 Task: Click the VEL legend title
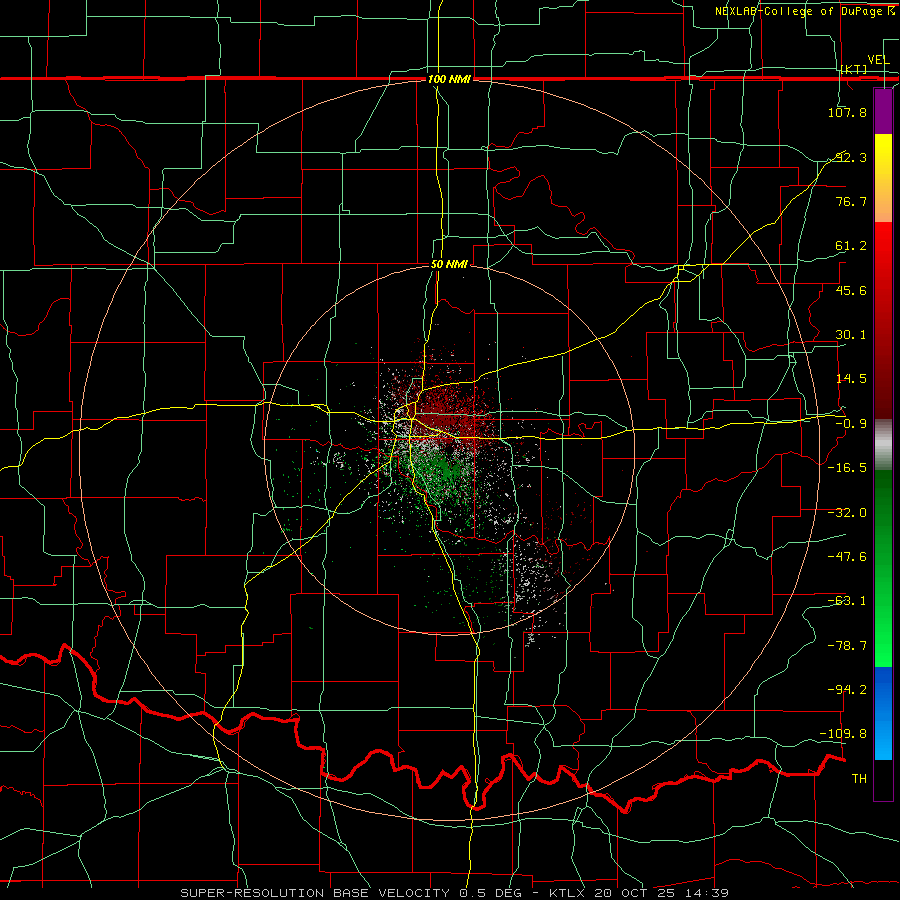point(878,60)
